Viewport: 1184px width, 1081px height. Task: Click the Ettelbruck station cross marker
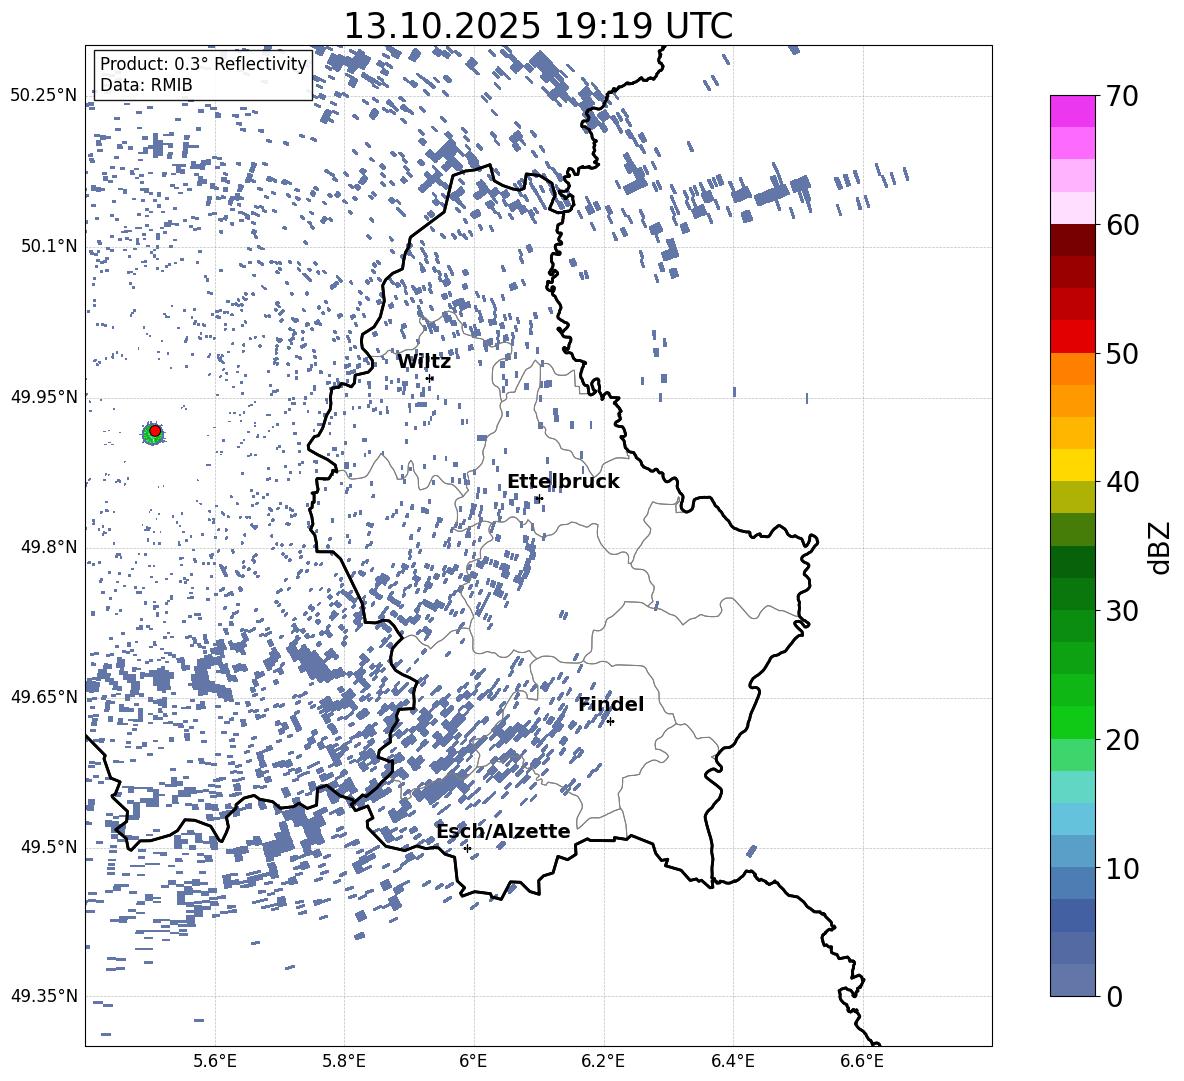click(x=538, y=498)
